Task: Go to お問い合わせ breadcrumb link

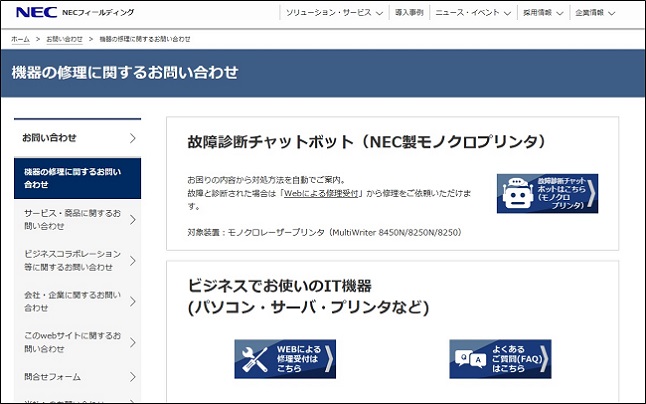Action: click(x=64, y=39)
